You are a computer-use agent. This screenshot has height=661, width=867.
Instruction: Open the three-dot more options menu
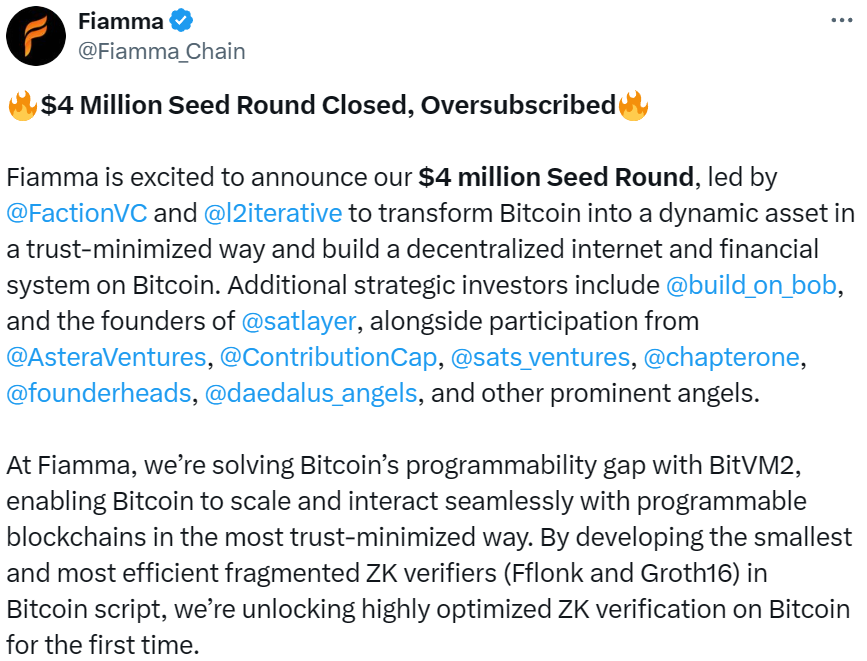coord(842,20)
